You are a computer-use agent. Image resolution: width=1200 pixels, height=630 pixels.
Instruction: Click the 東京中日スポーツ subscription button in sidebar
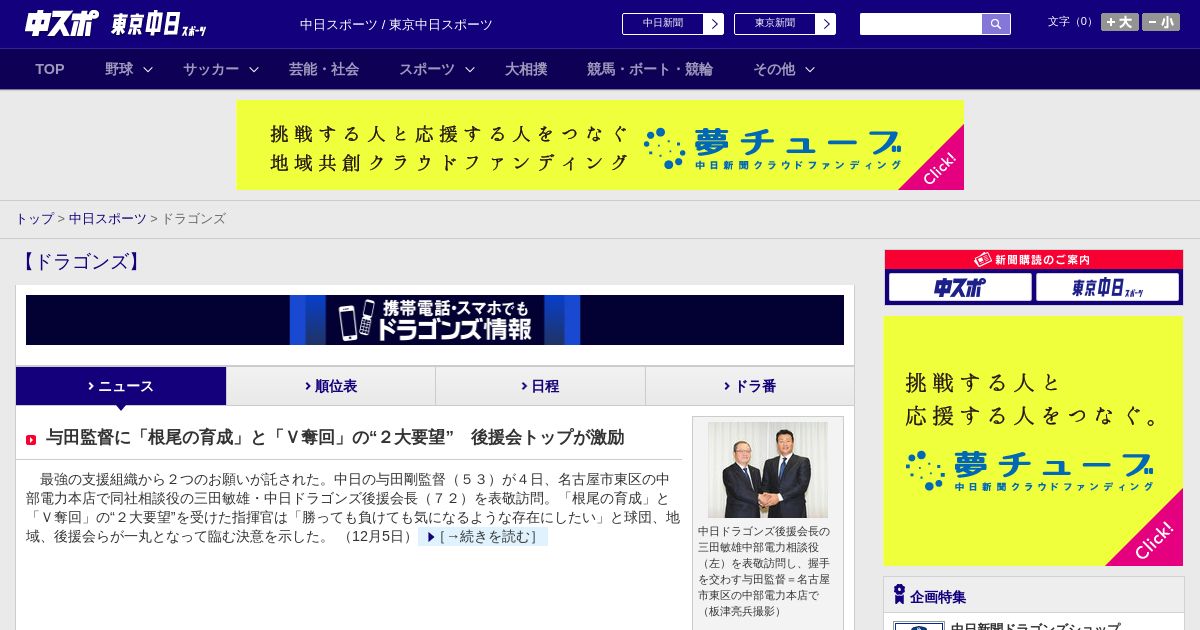pyautogui.click(x=1107, y=288)
